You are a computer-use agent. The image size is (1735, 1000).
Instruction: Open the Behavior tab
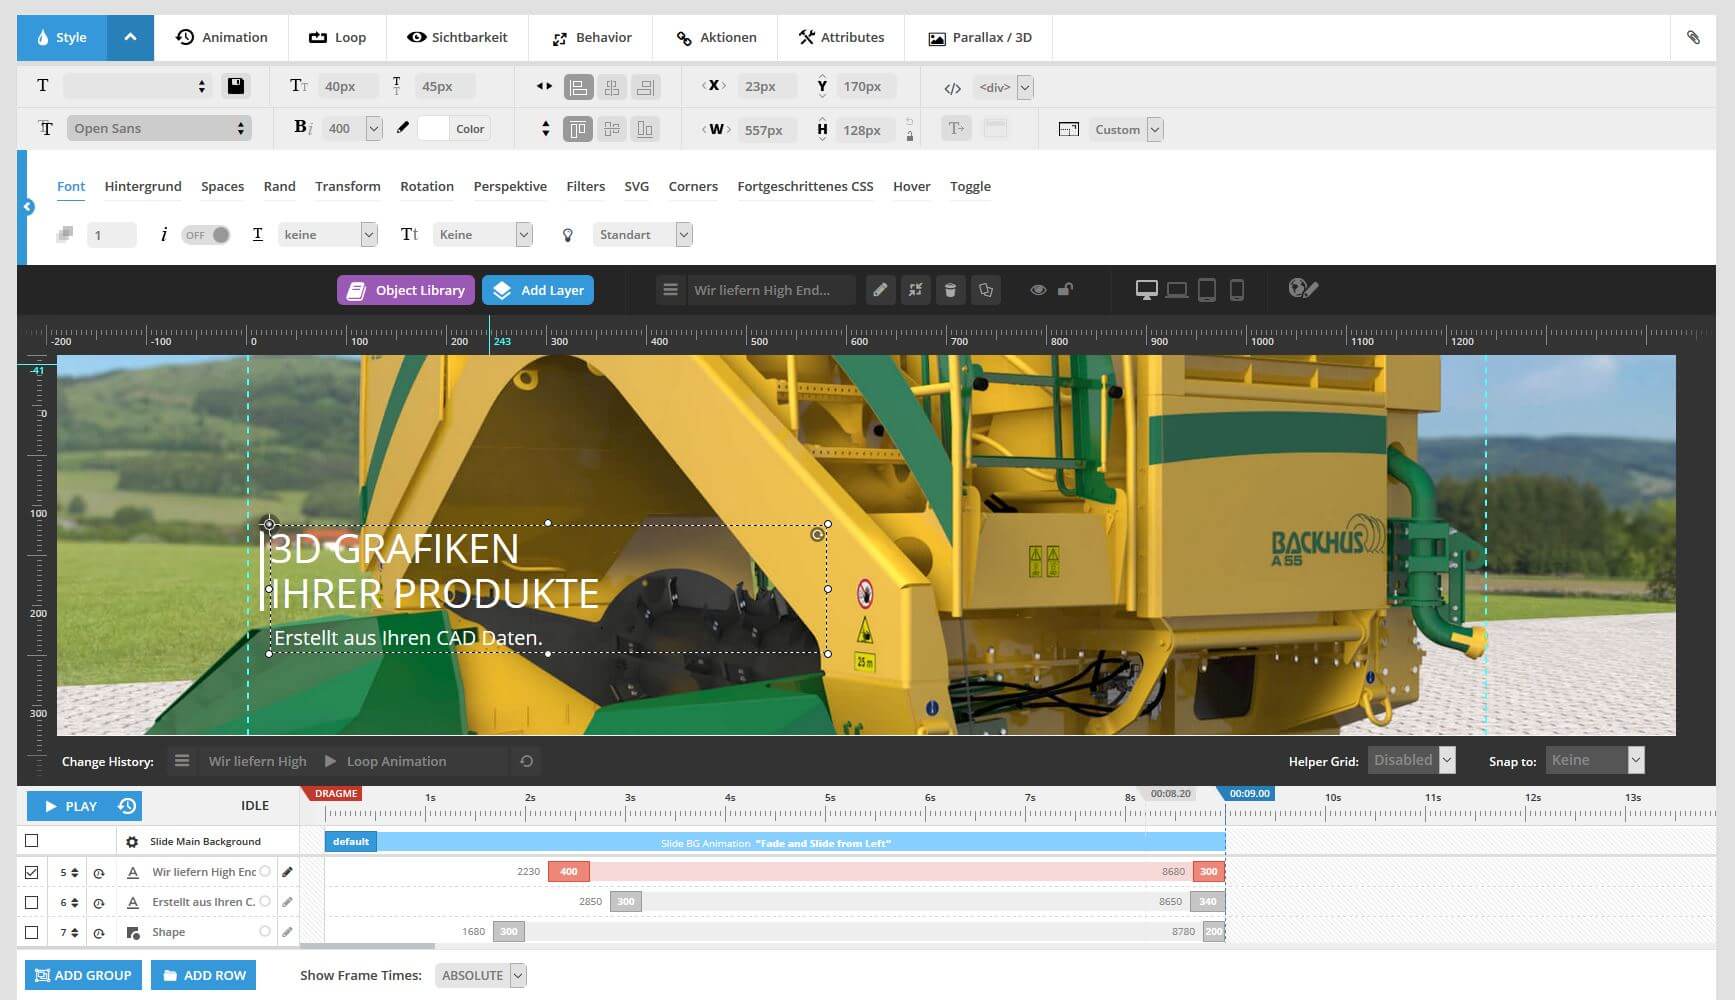(x=591, y=37)
